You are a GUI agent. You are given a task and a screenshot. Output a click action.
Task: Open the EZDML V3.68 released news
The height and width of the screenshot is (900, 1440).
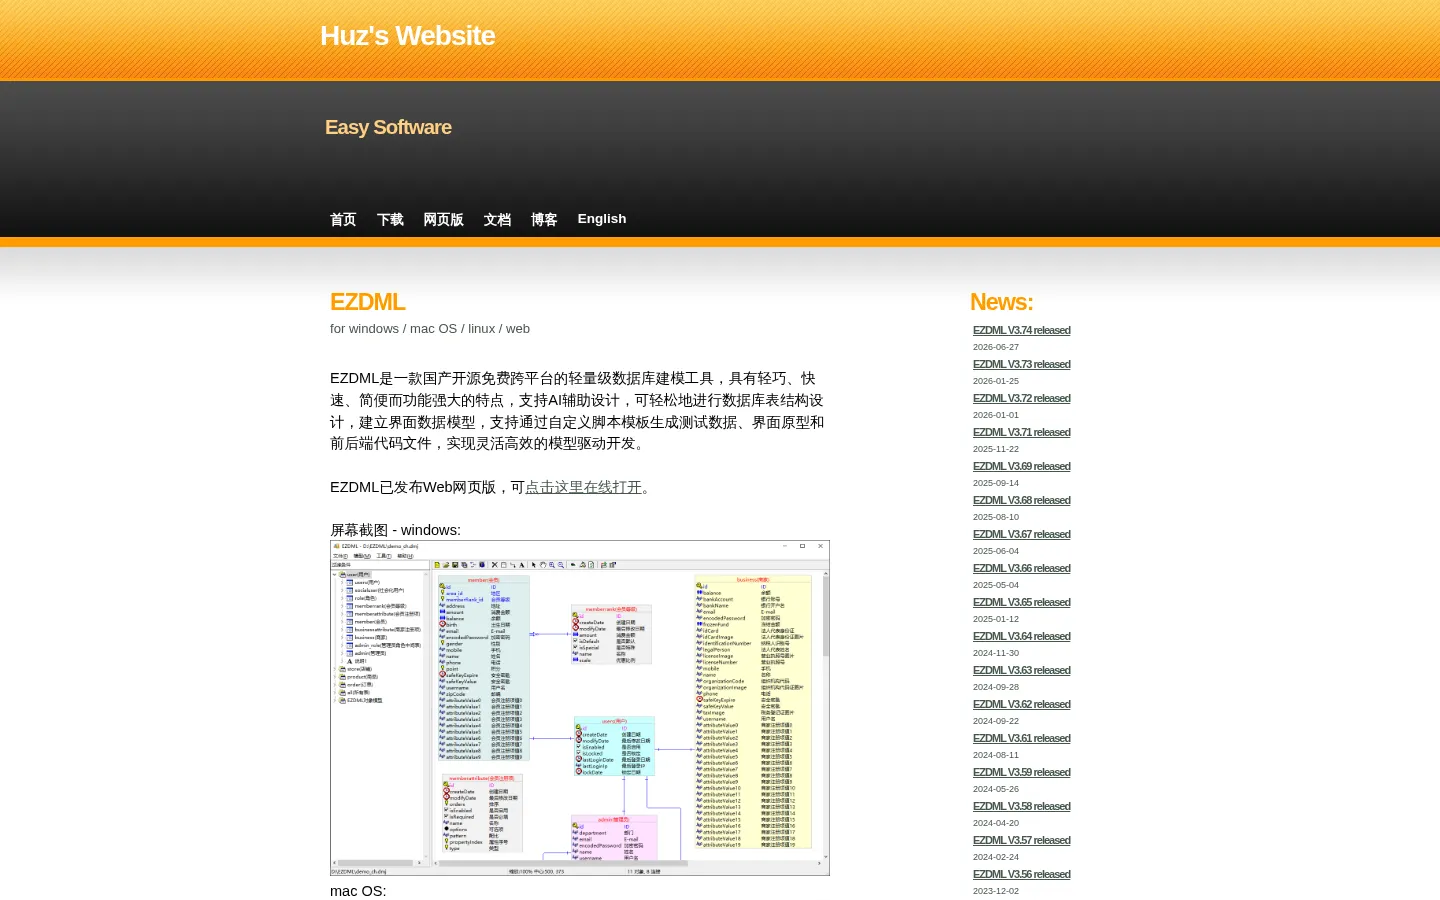coord(1021,500)
